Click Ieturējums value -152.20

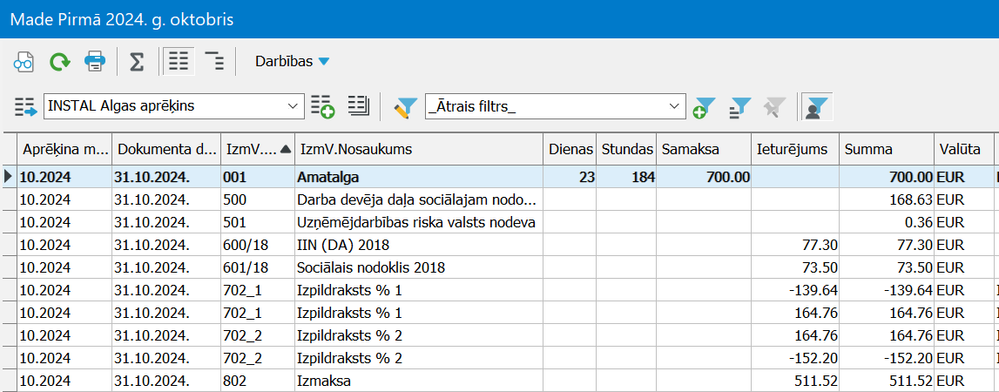795,358
